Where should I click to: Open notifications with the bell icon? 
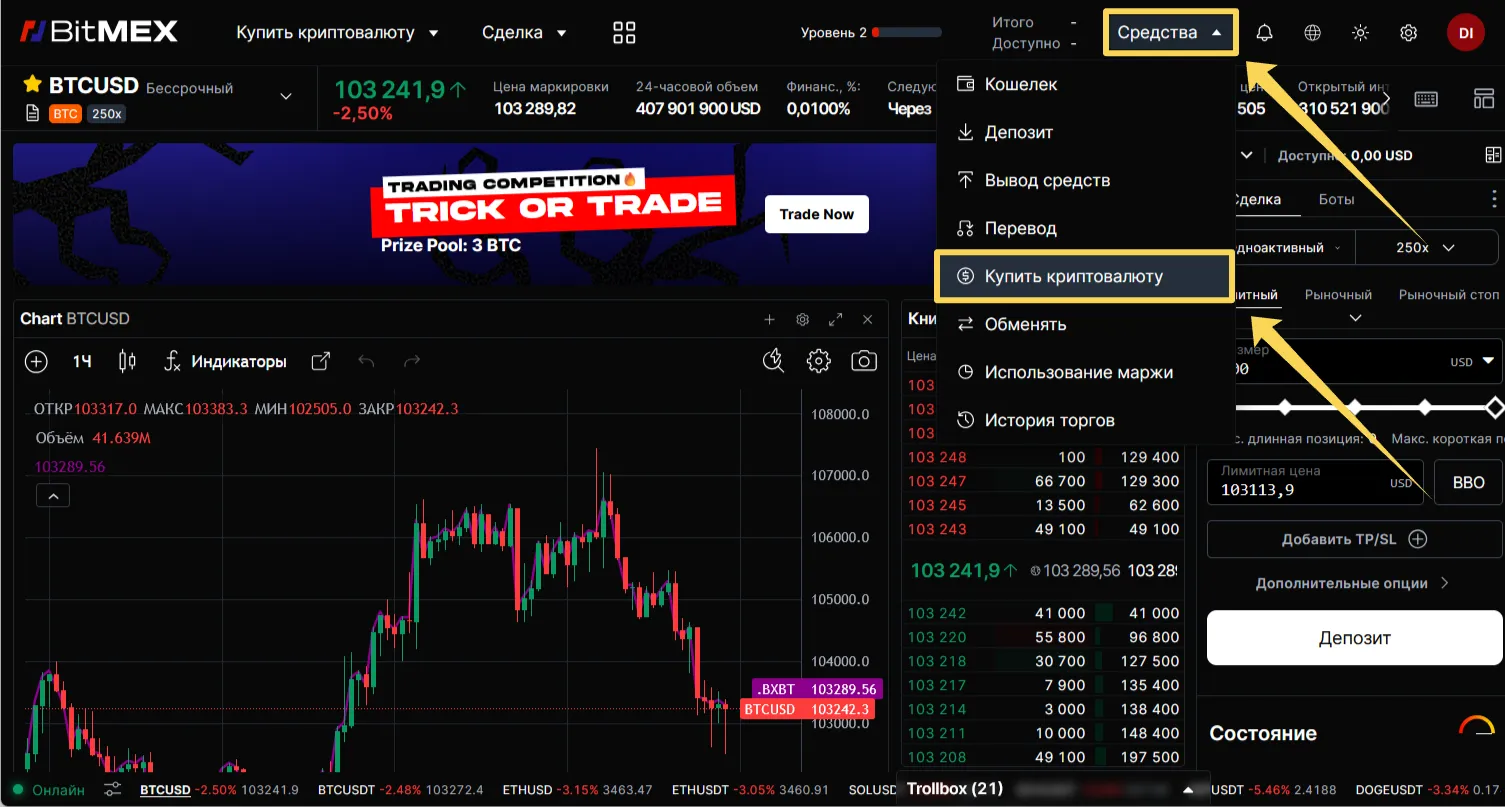[x=1264, y=32]
